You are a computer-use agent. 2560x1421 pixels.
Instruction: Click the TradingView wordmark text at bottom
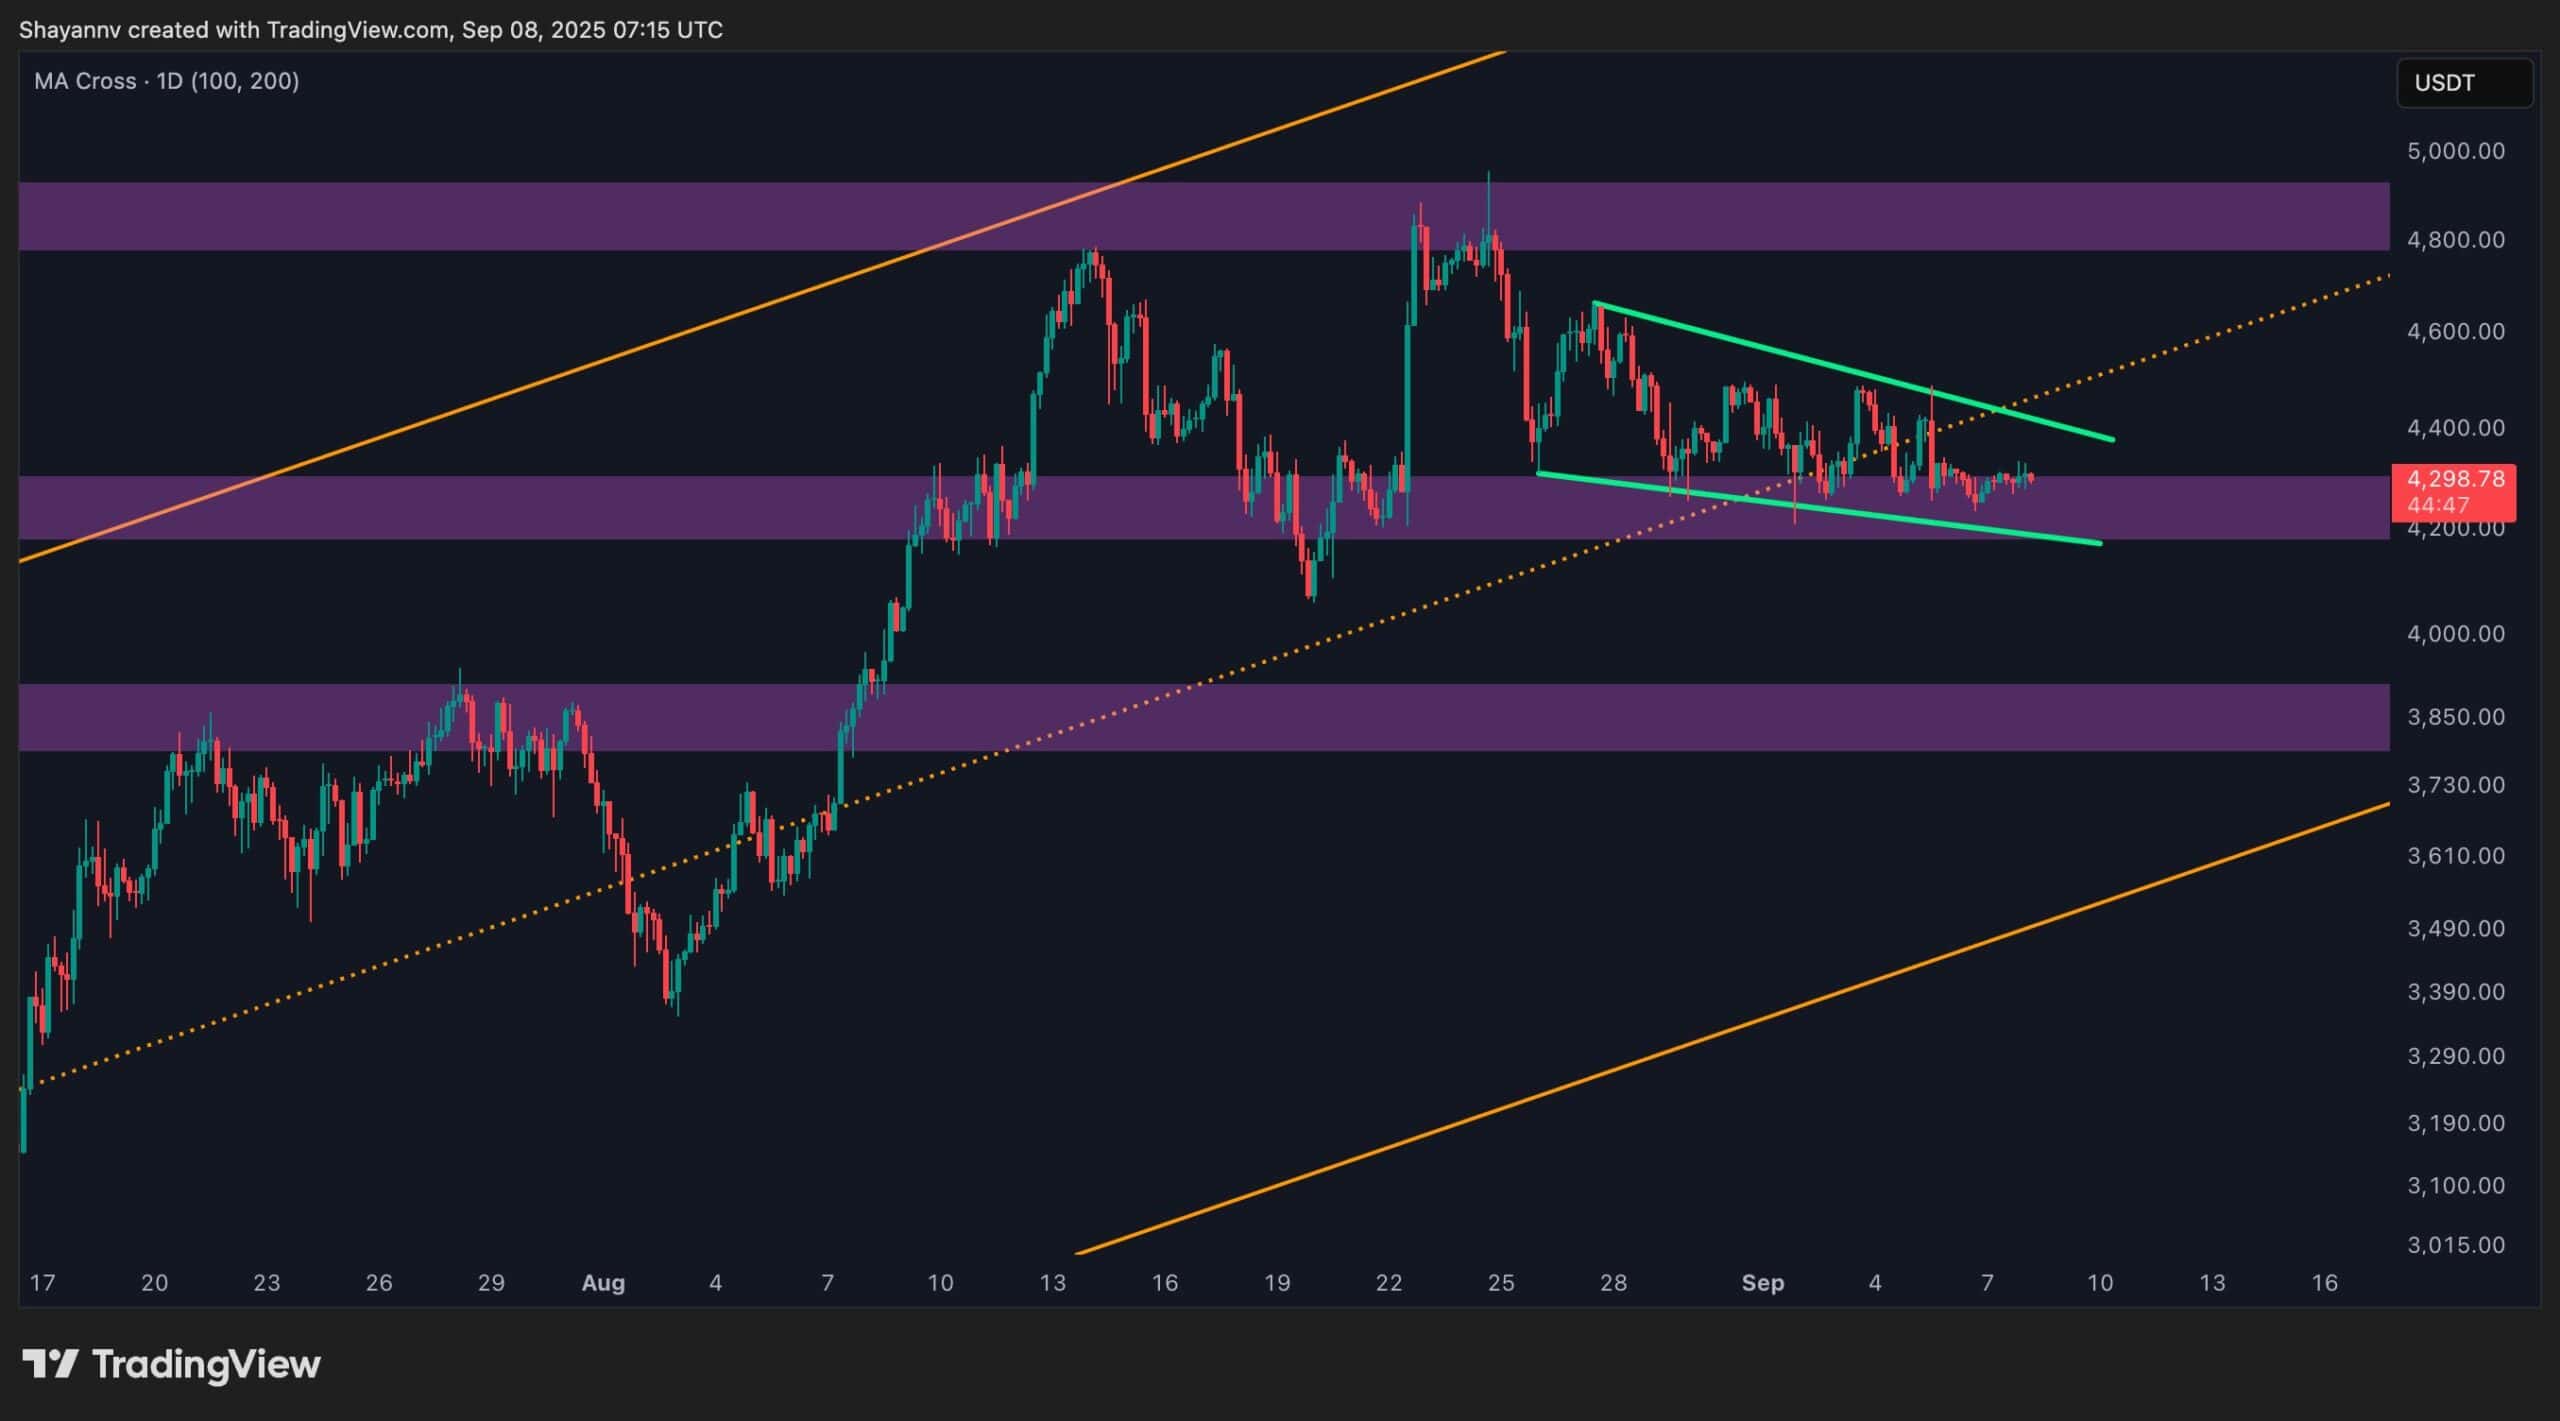coord(206,1364)
